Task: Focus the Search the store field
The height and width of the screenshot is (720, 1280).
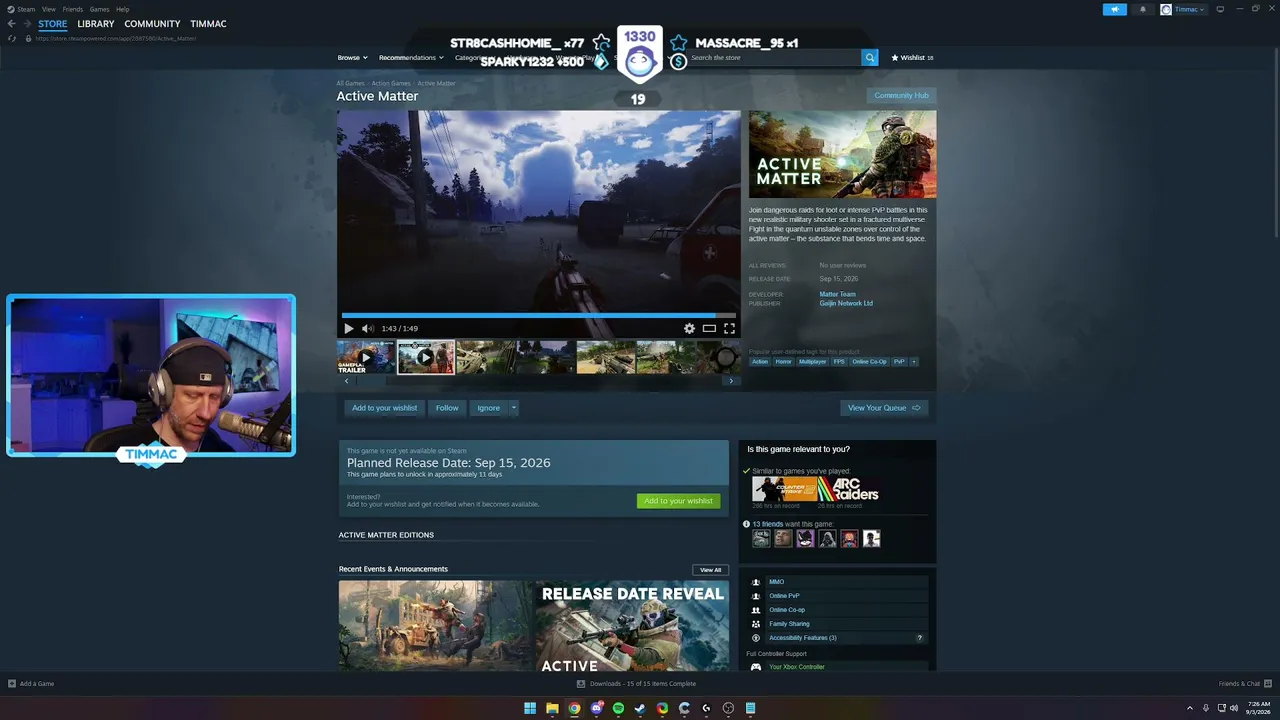Action: pos(773,58)
